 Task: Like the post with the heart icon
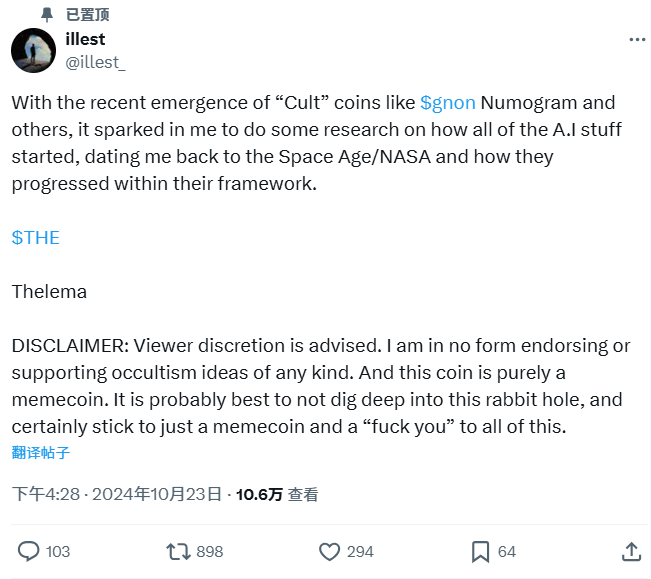(329, 551)
